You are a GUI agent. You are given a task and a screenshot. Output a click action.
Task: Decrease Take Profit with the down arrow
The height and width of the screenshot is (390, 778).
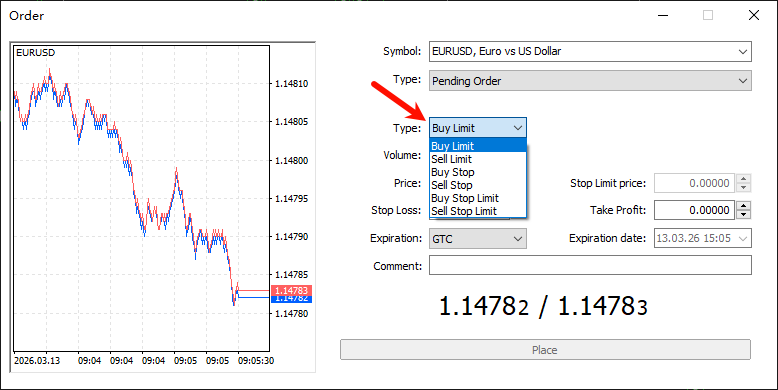click(x=743, y=214)
